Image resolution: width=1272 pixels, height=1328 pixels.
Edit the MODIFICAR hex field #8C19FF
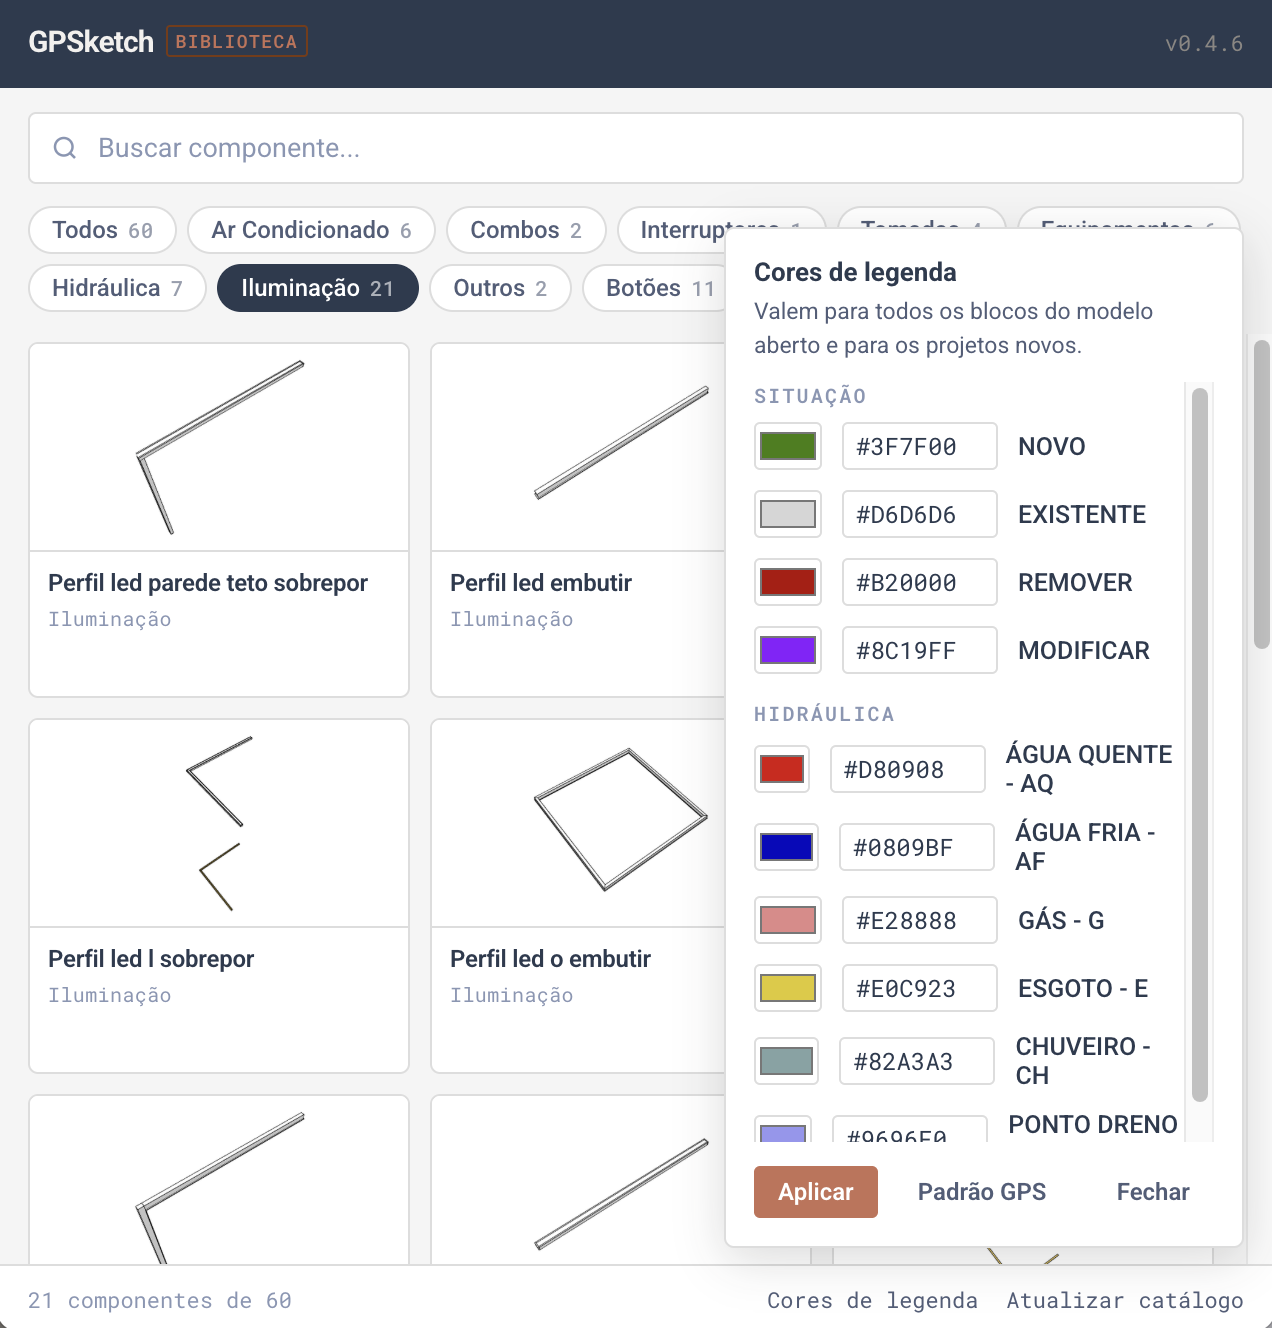pos(920,650)
